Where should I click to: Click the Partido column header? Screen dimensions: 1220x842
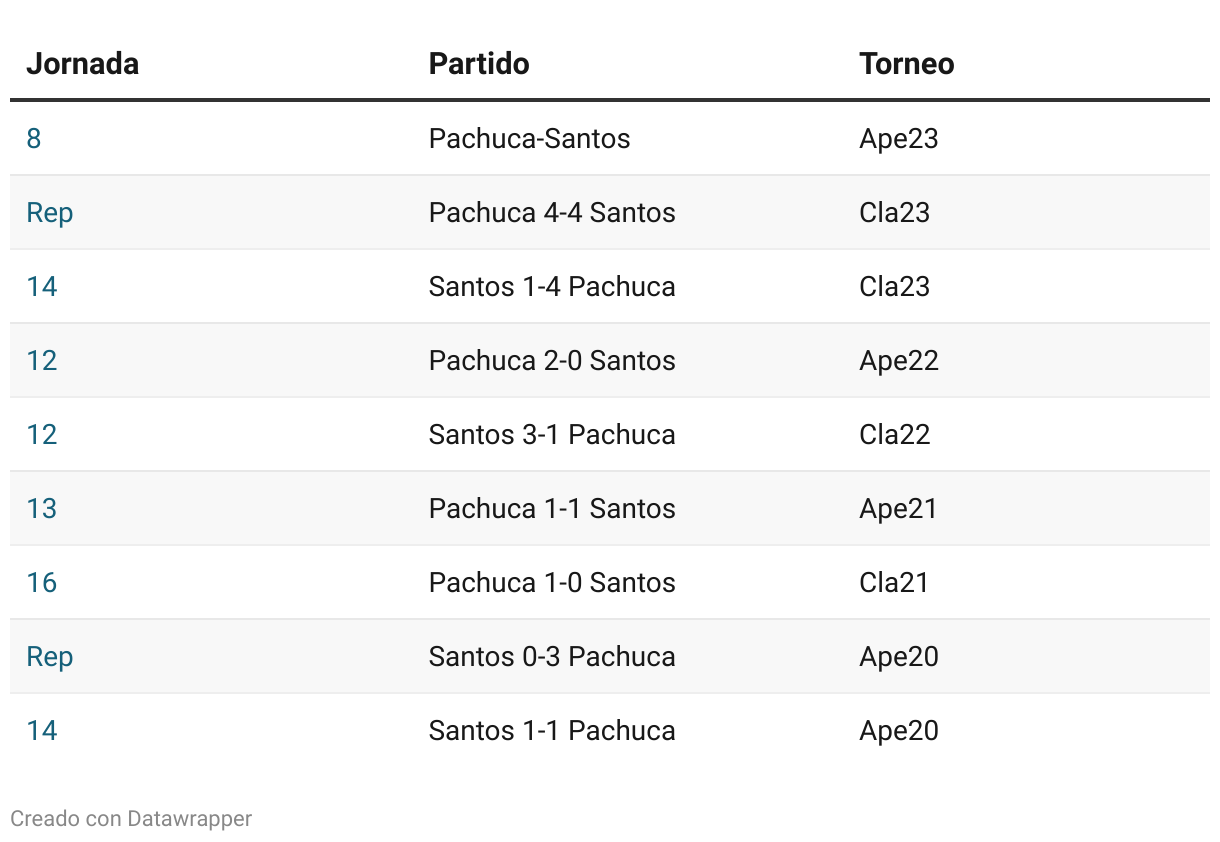tap(479, 64)
